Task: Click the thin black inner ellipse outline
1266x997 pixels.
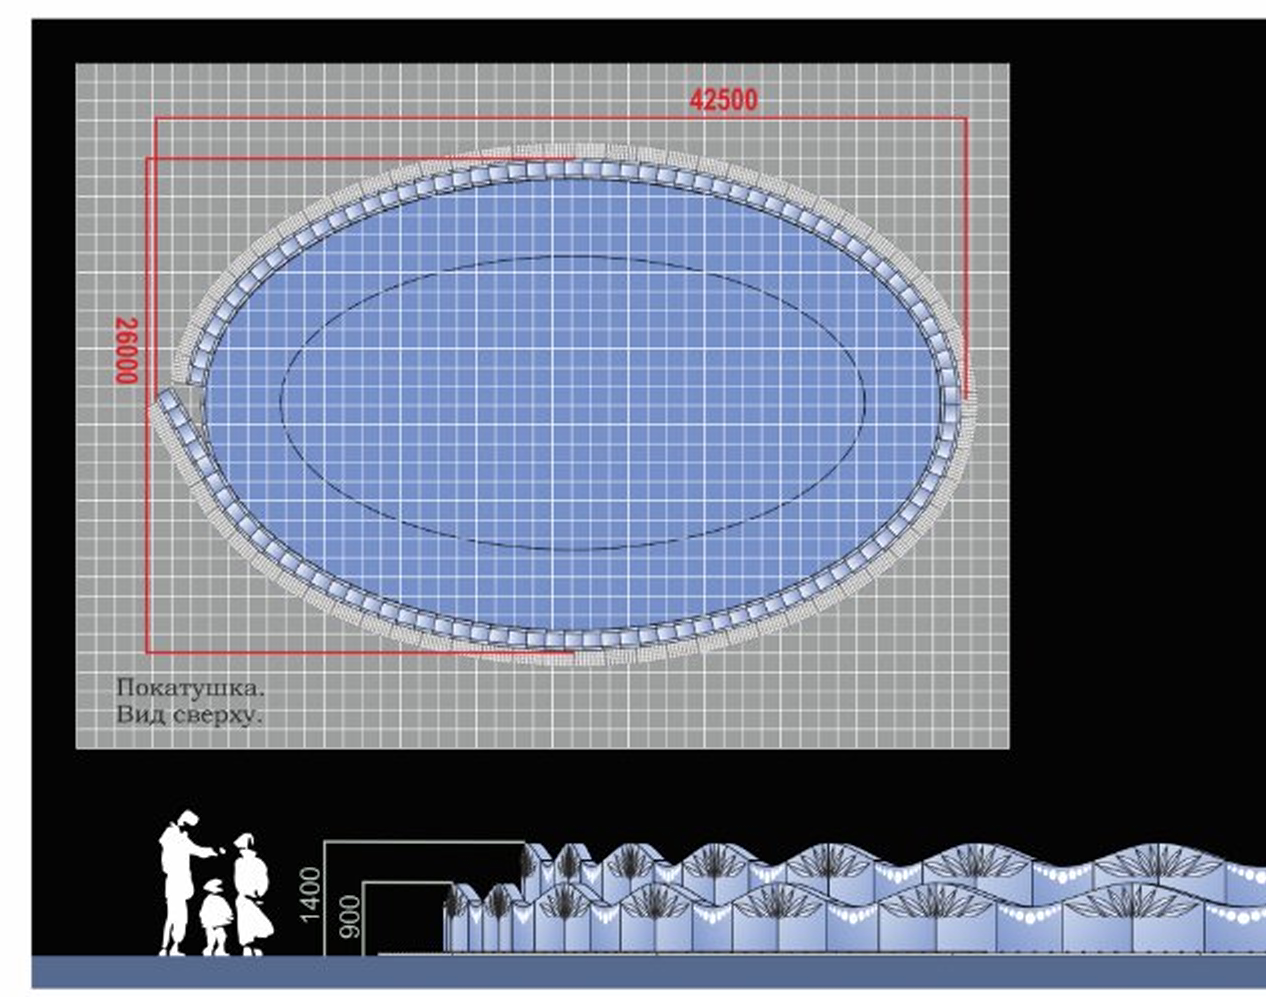Action: (x=572, y=256)
